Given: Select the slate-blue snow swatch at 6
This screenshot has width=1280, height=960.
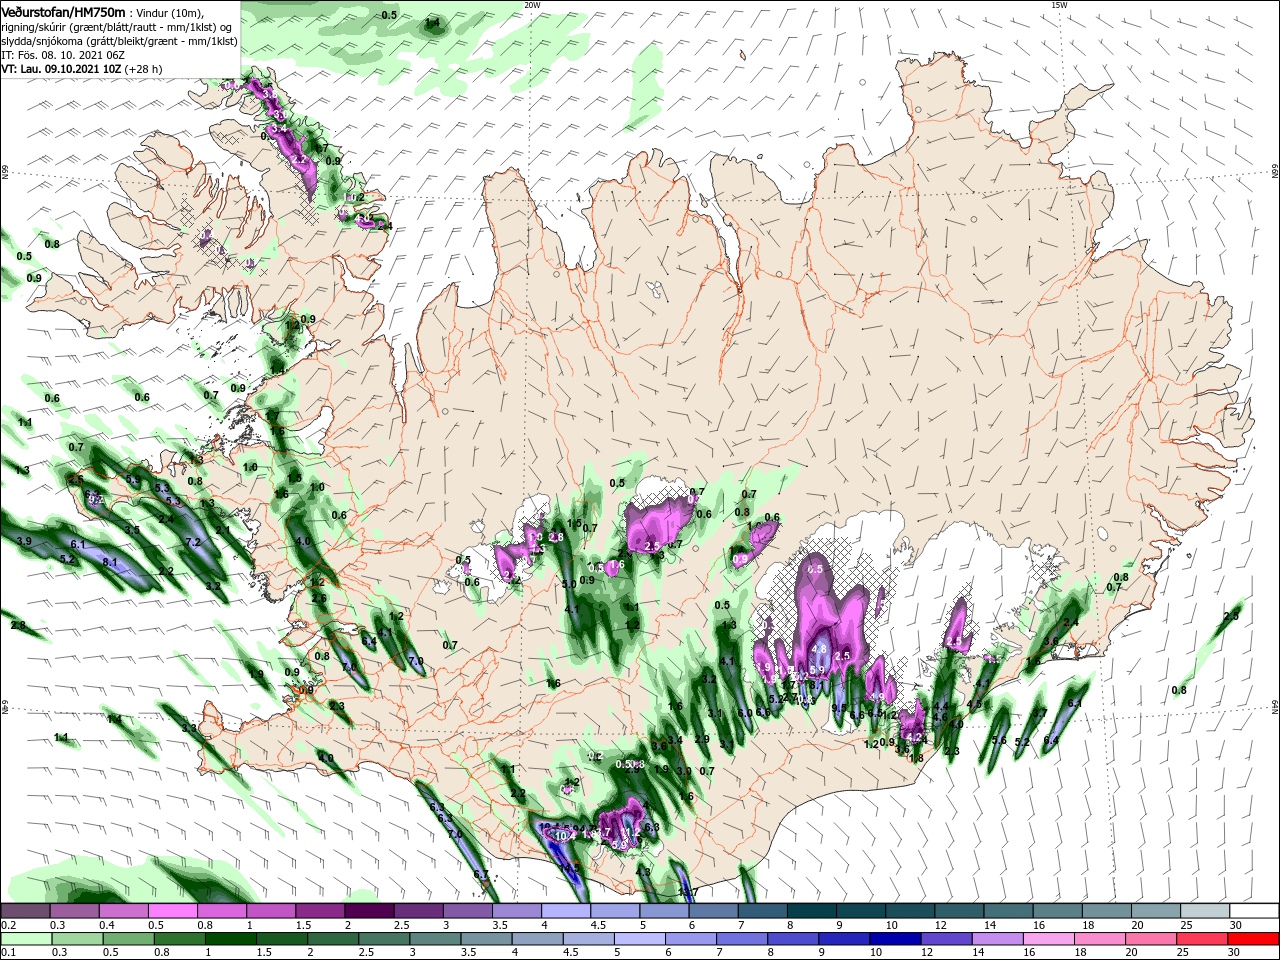Looking at the screenshot, I should tap(712, 910).
